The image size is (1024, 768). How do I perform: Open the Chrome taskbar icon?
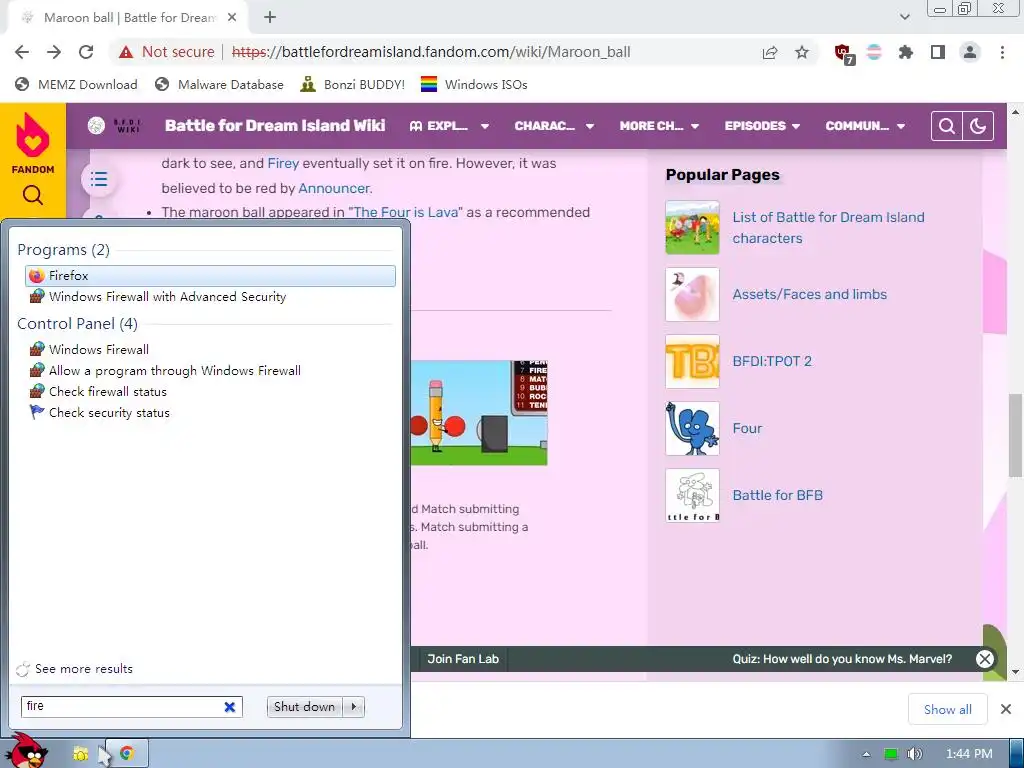coord(127,754)
